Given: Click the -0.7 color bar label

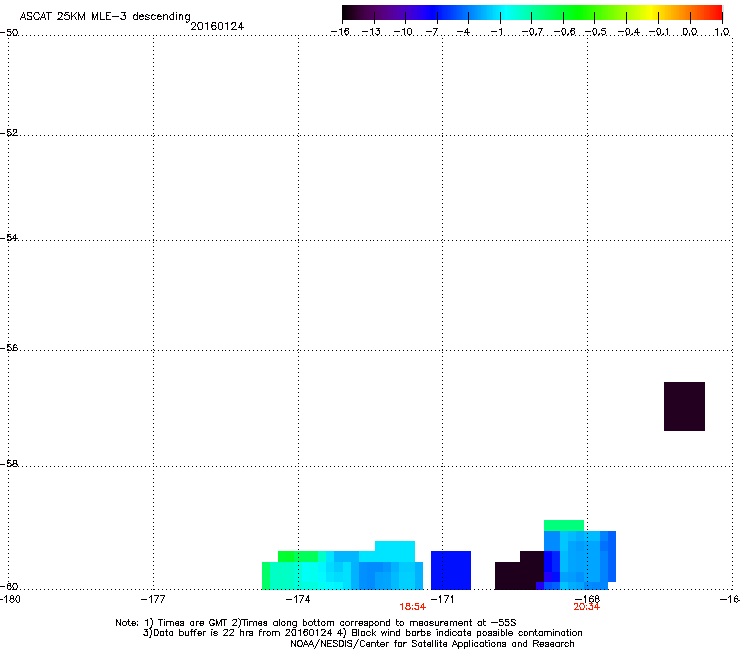Looking at the screenshot, I should 532,32.
